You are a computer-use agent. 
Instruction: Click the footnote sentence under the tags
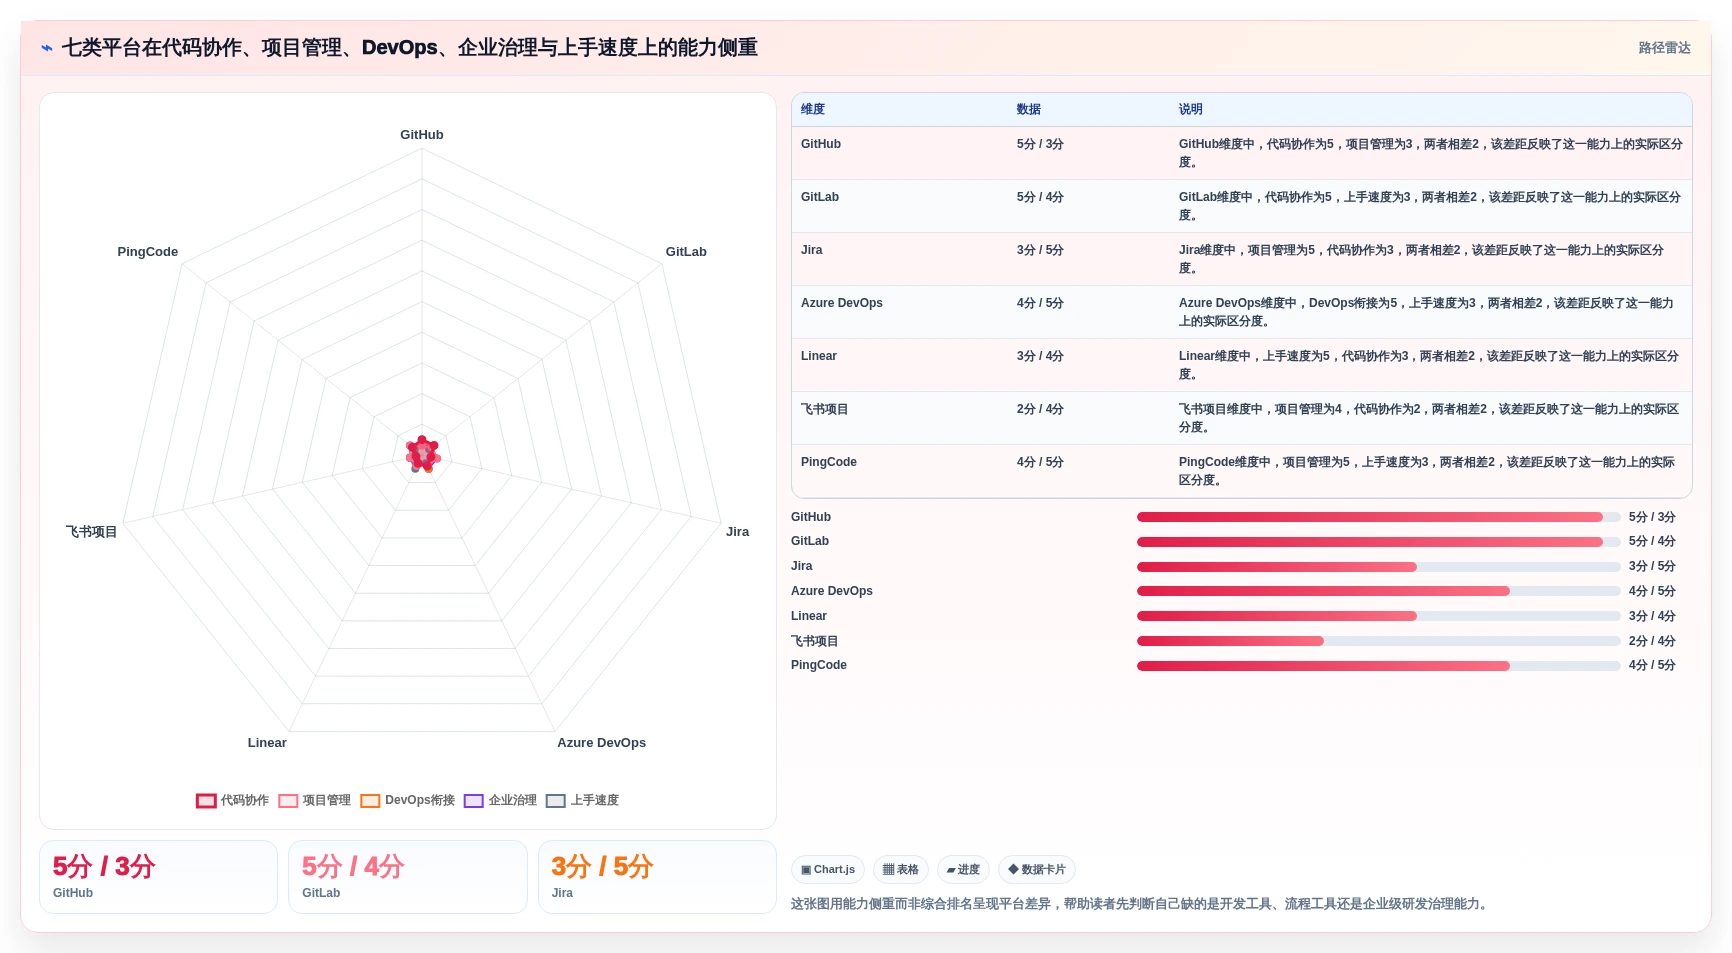pos(1141,904)
